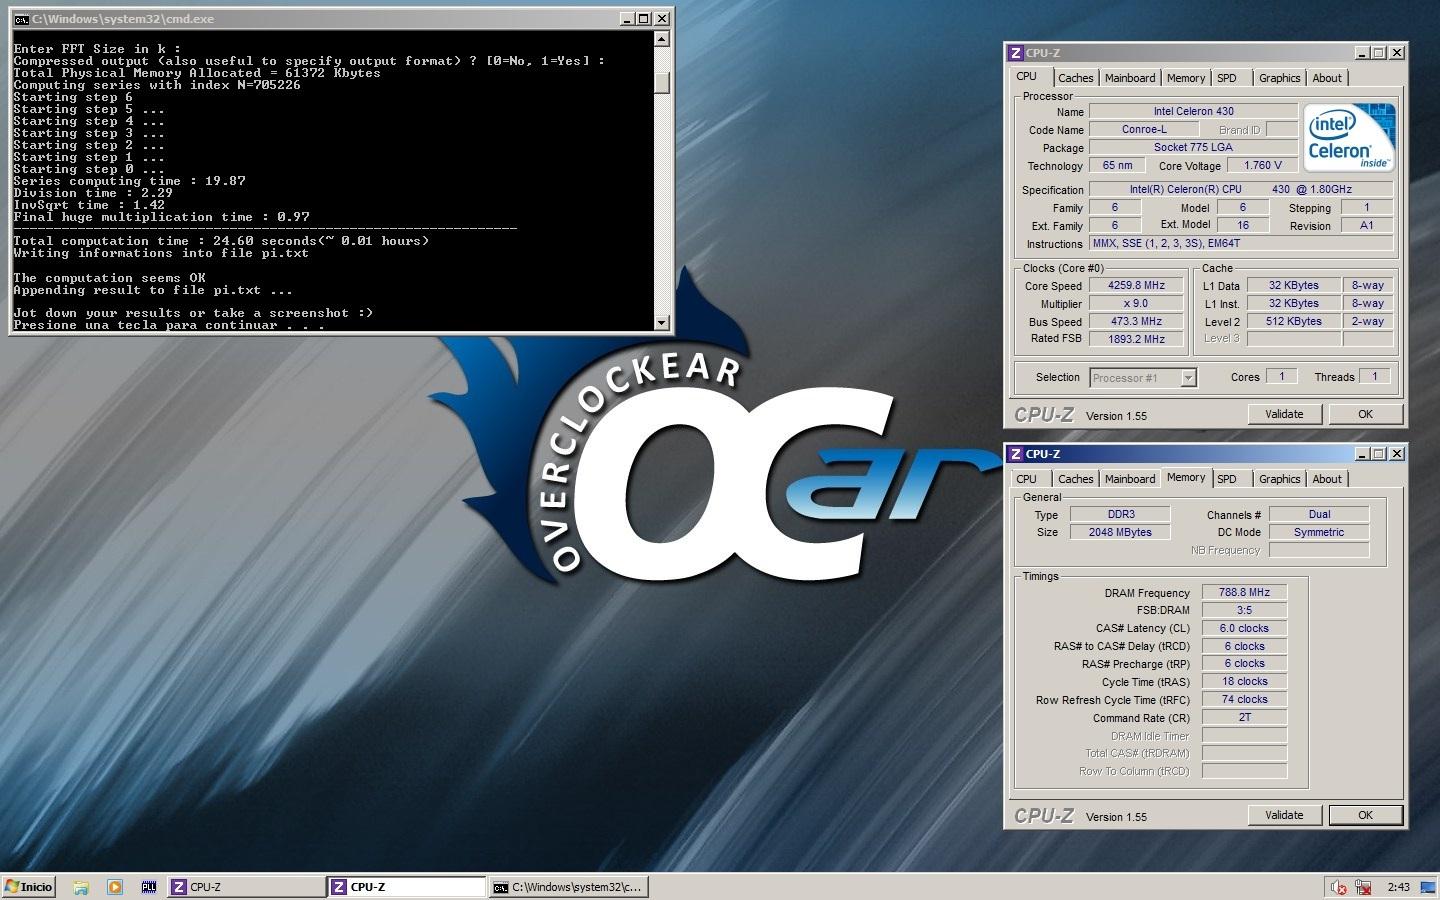The width and height of the screenshot is (1440, 900).
Task: Click the Row Refresh 74 clocks value
Action: click(x=1244, y=699)
